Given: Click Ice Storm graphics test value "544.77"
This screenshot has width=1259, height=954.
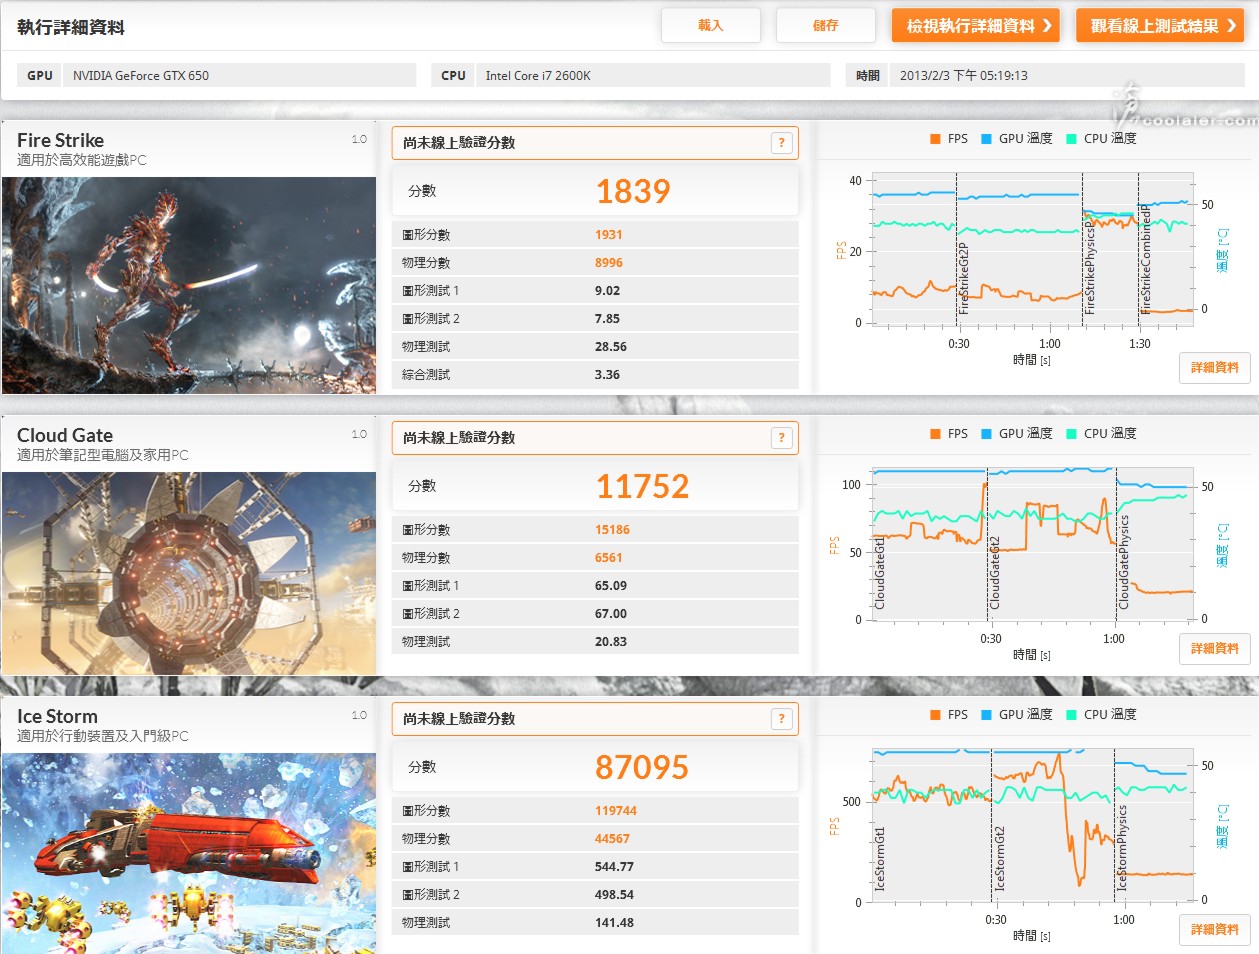Looking at the screenshot, I should pyautogui.click(x=614, y=867).
